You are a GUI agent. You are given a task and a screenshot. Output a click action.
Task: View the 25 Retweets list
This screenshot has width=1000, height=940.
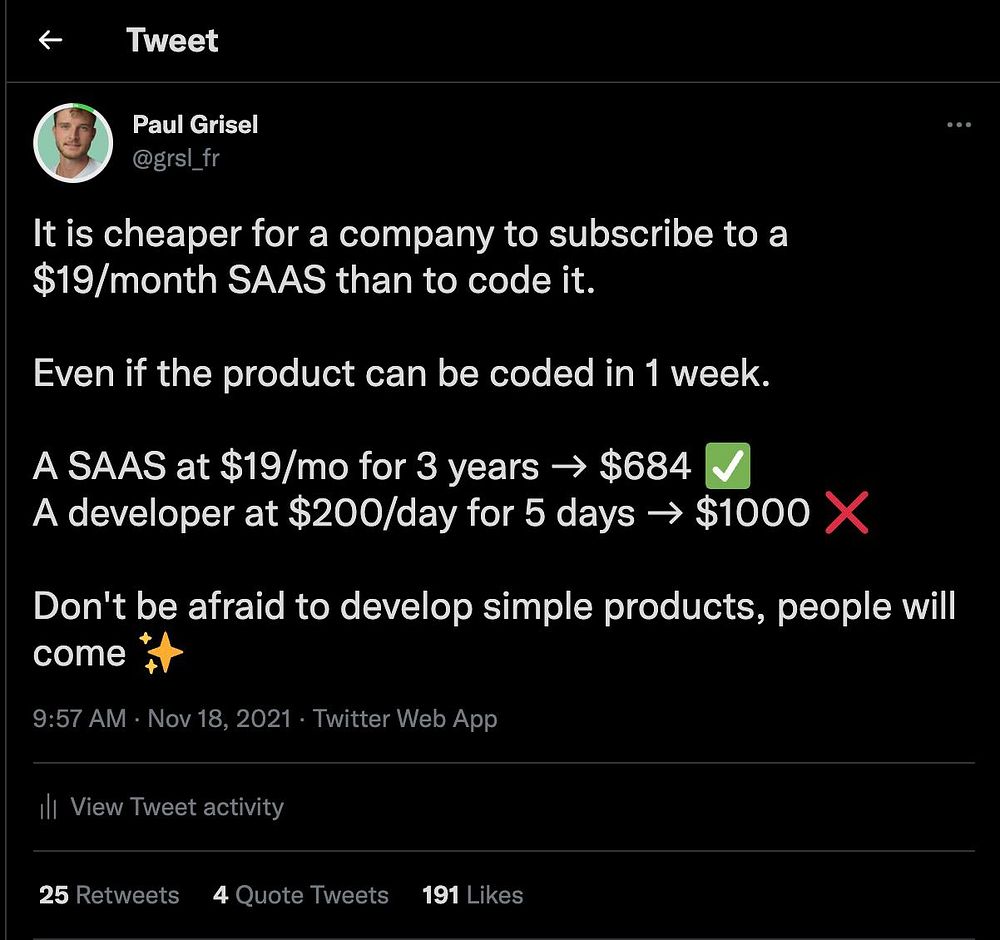point(109,895)
